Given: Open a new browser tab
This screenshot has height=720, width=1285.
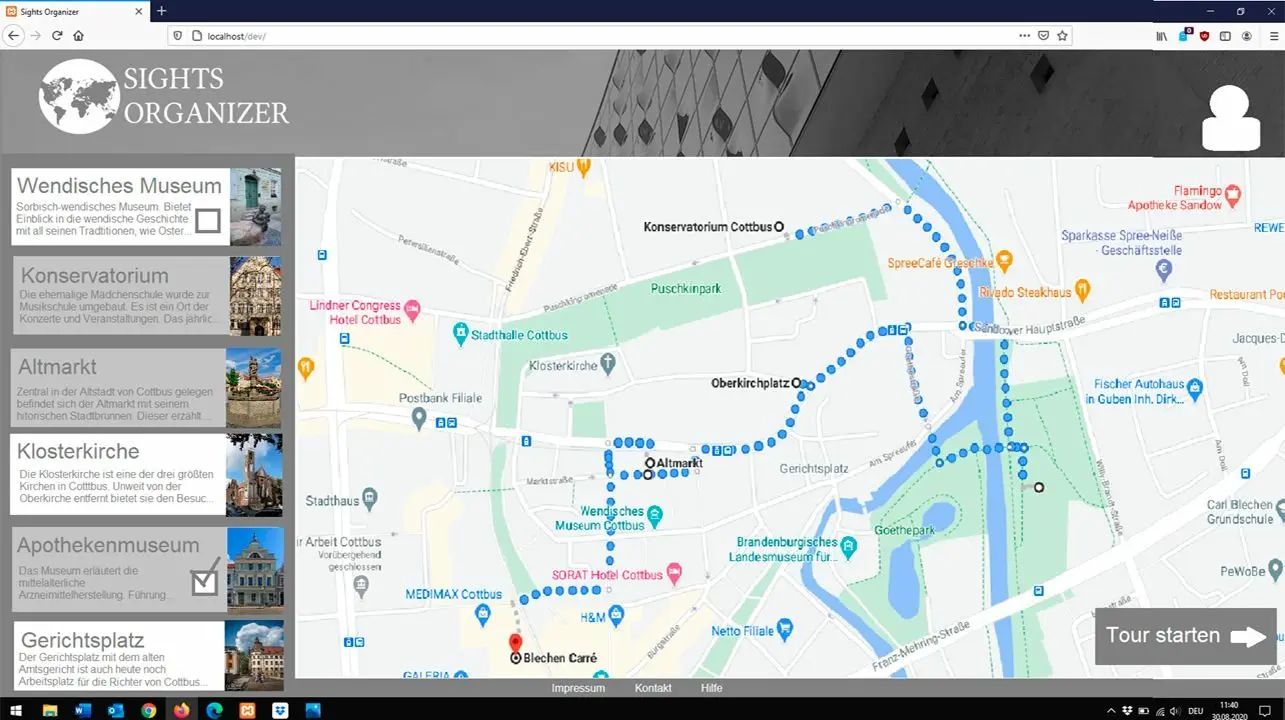Looking at the screenshot, I should click(x=161, y=11).
